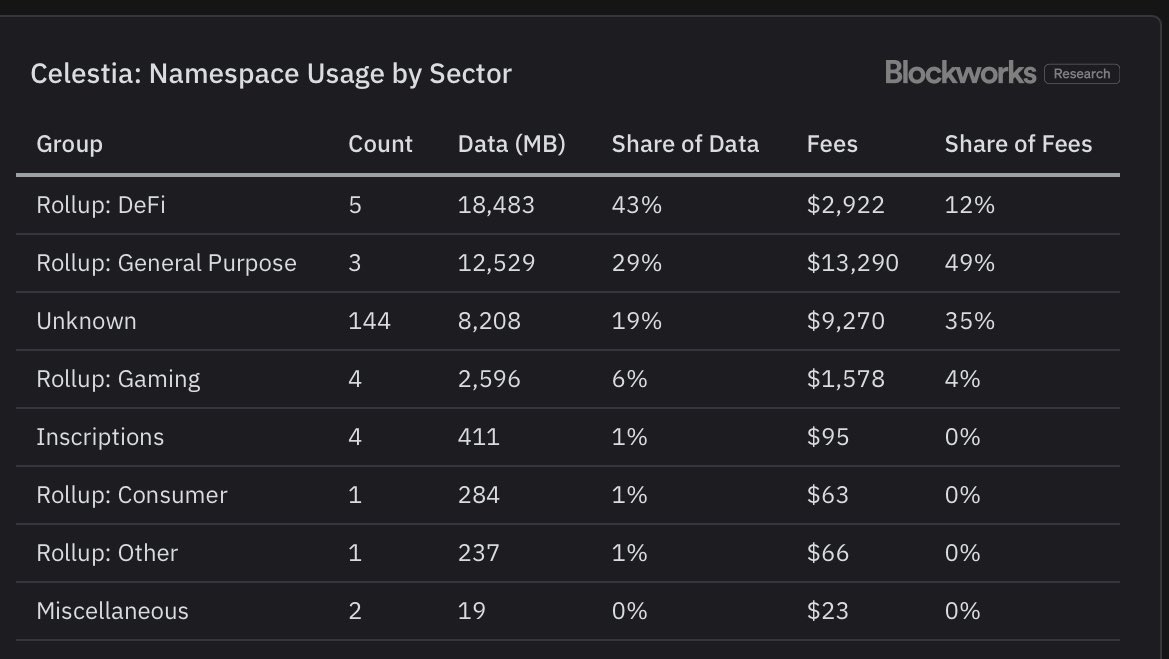Click the 35% share of fees cell
1169x659 pixels.
point(969,321)
